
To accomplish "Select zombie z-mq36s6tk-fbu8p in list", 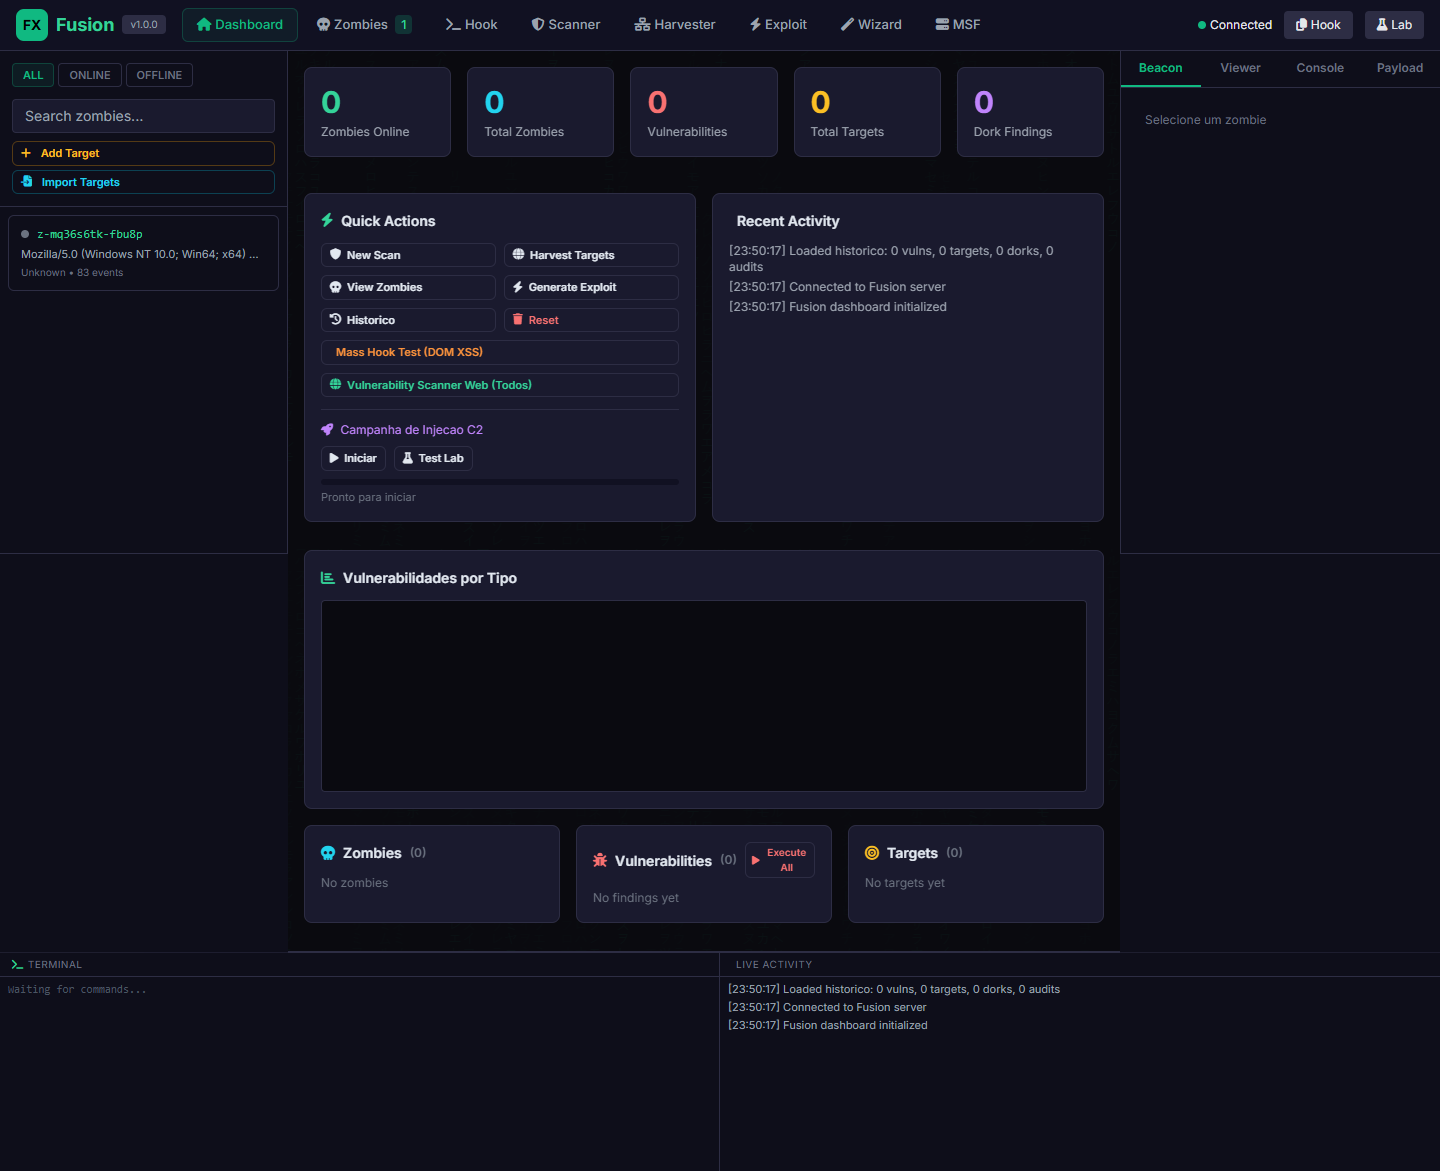I will [x=143, y=253].
